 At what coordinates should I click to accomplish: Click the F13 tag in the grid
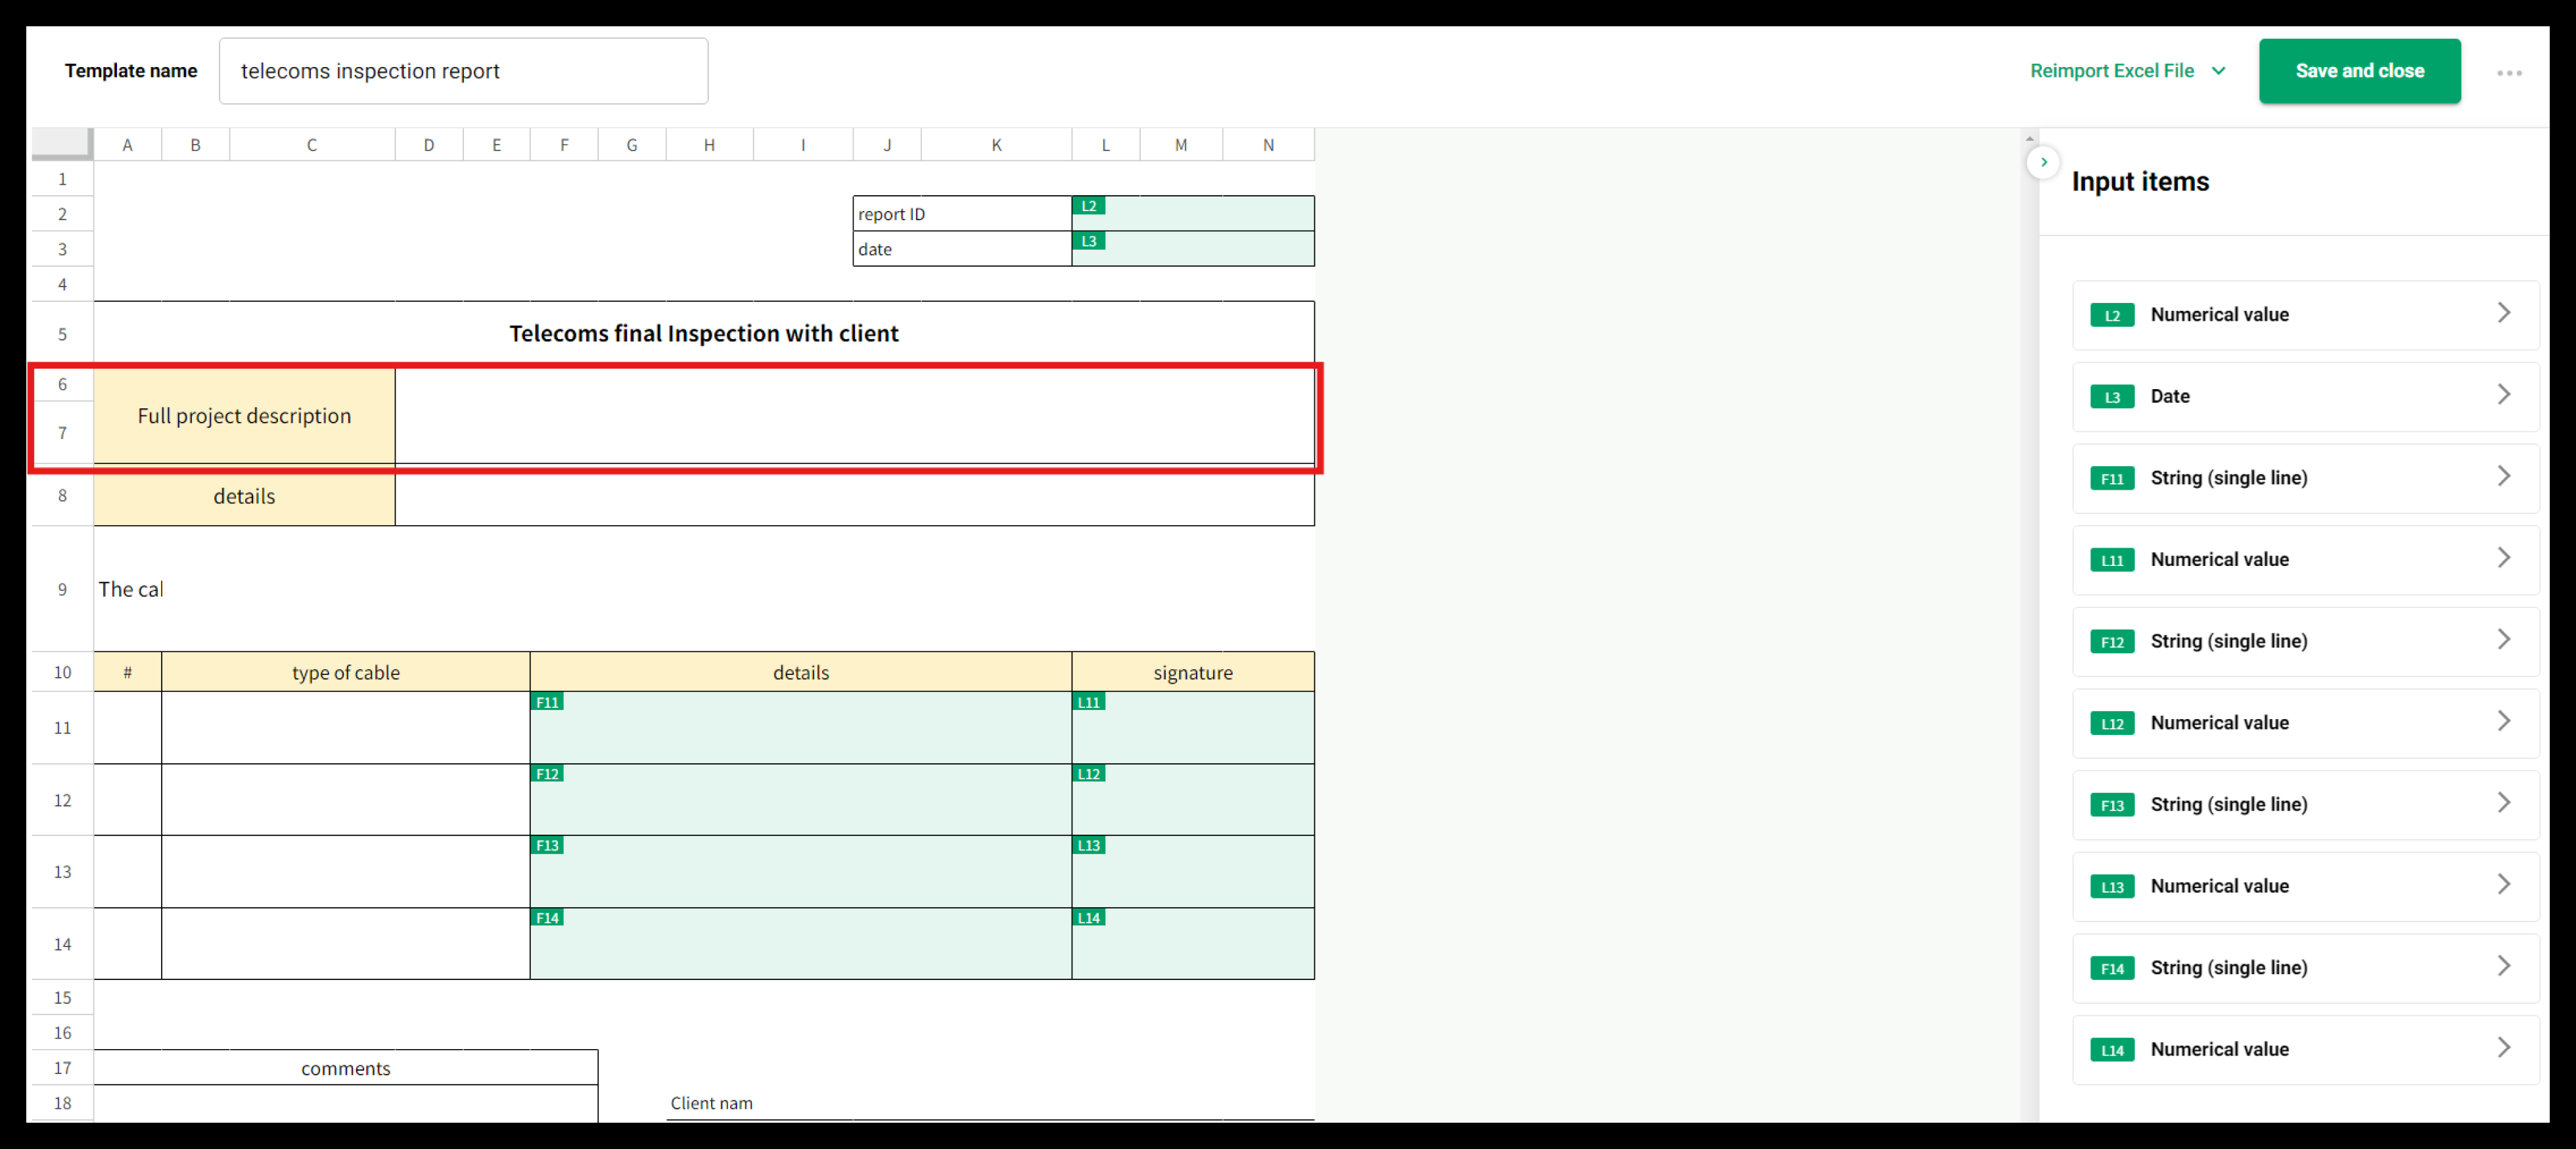click(547, 845)
